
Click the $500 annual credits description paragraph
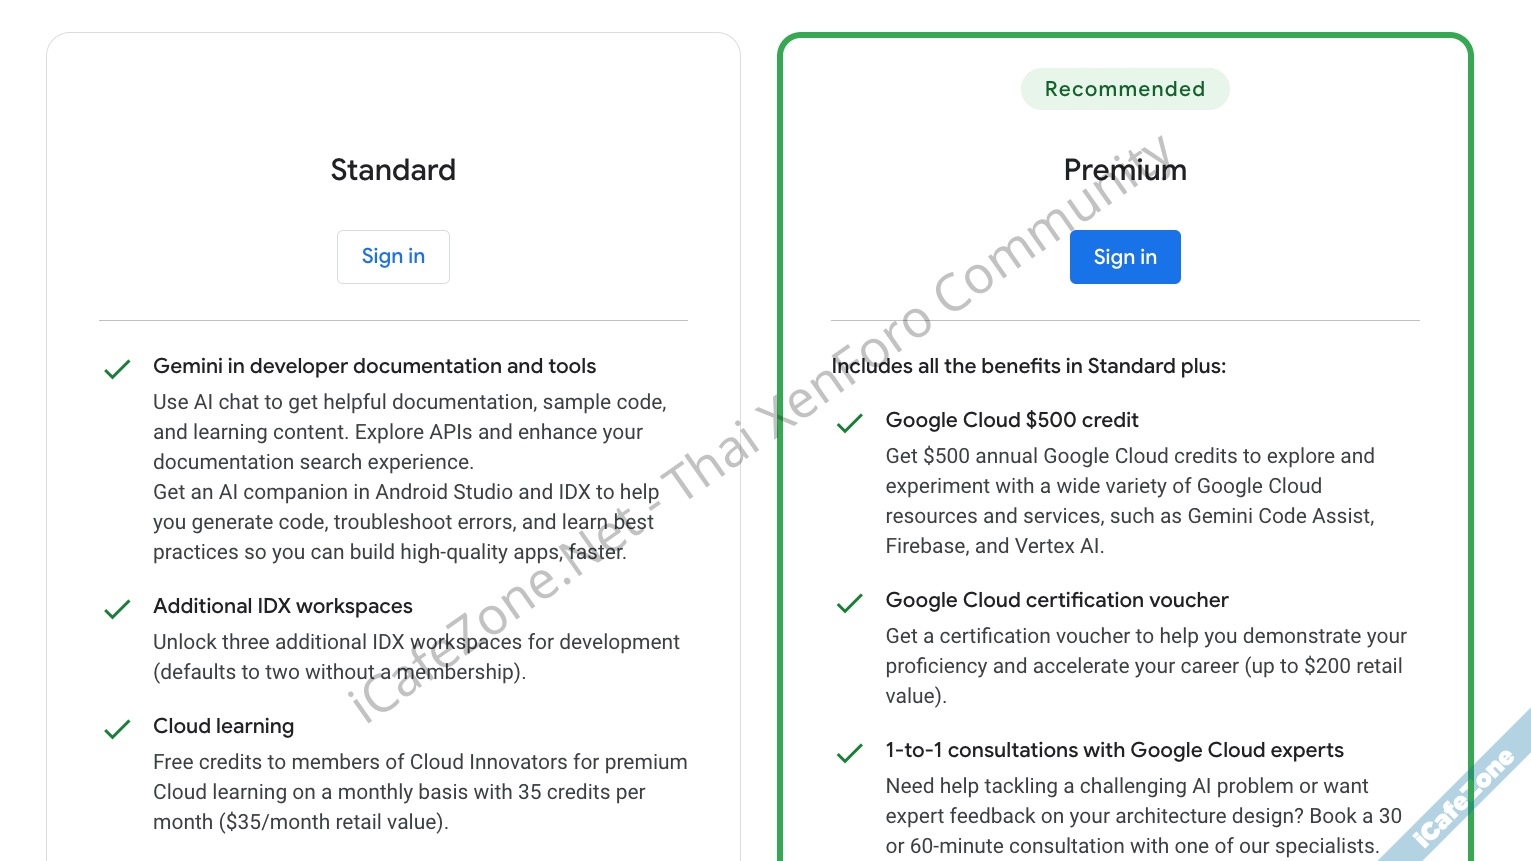click(x=1130, y=501)
